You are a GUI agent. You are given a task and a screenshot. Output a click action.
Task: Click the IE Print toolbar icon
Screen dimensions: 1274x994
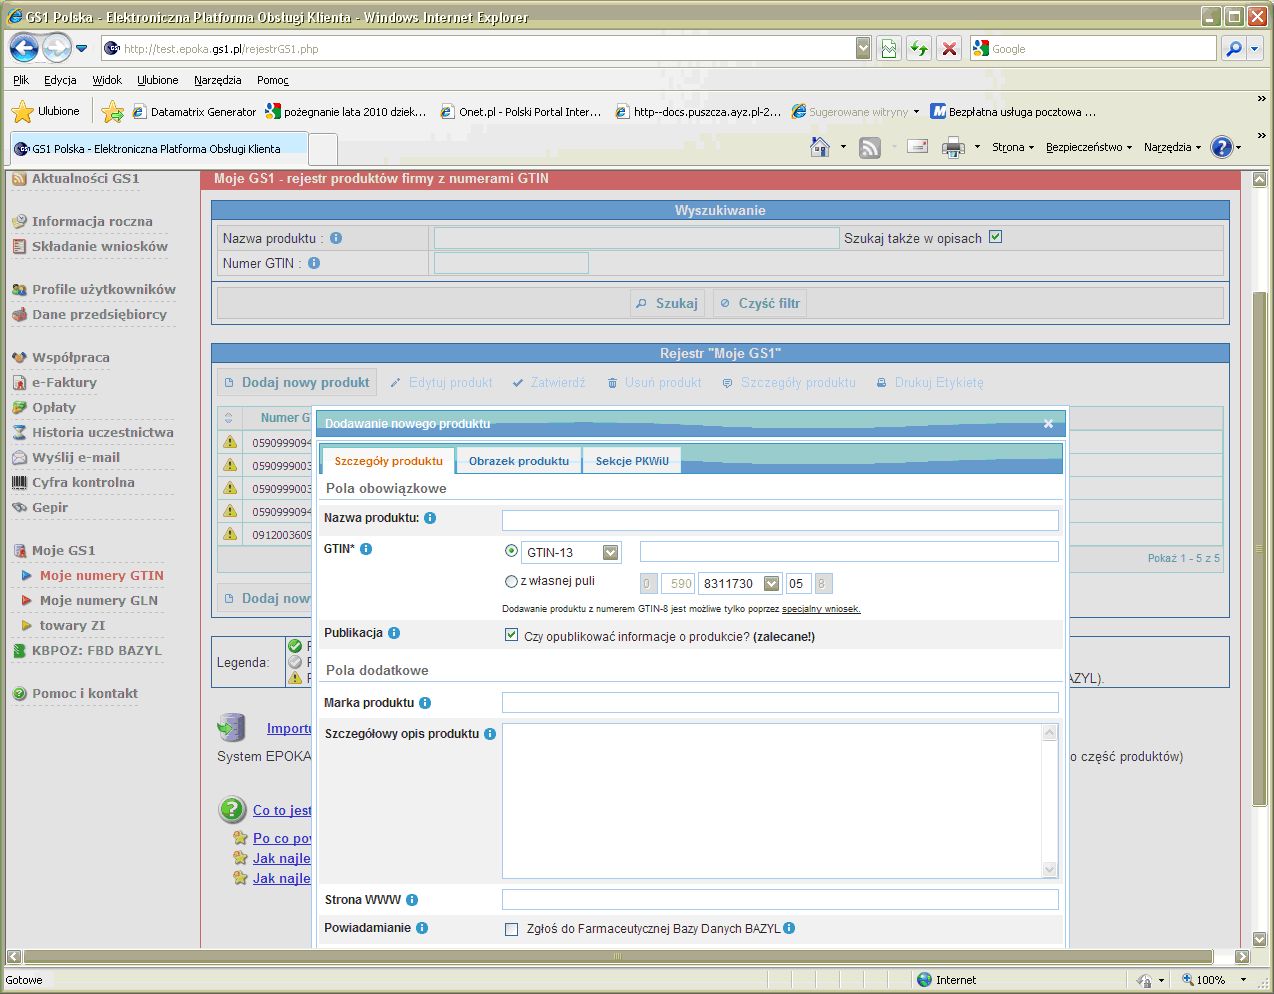tap(953, 147)
